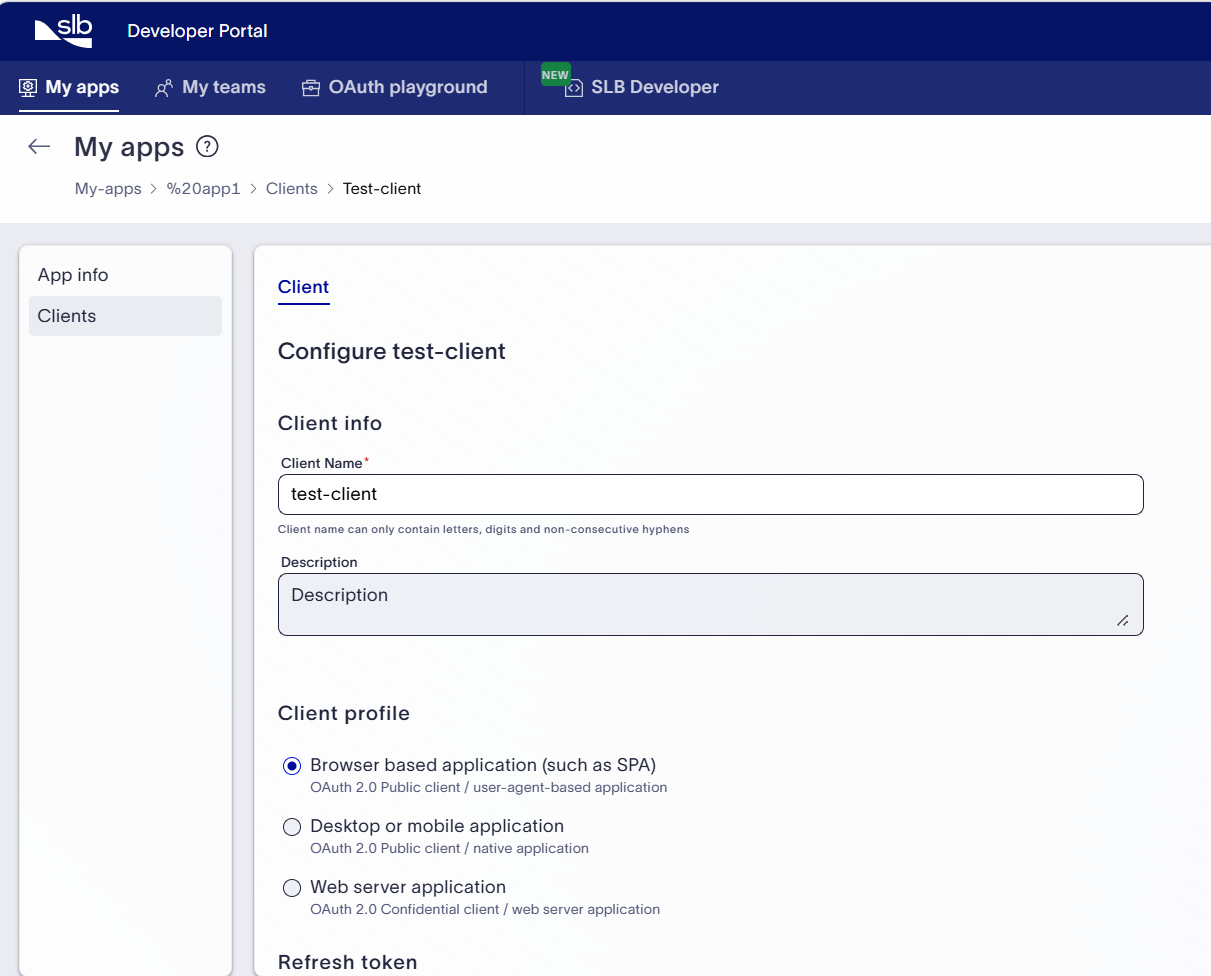The image size is (1211, 976).
Task: Select Web server application radio button
Action: coord(292,888)
